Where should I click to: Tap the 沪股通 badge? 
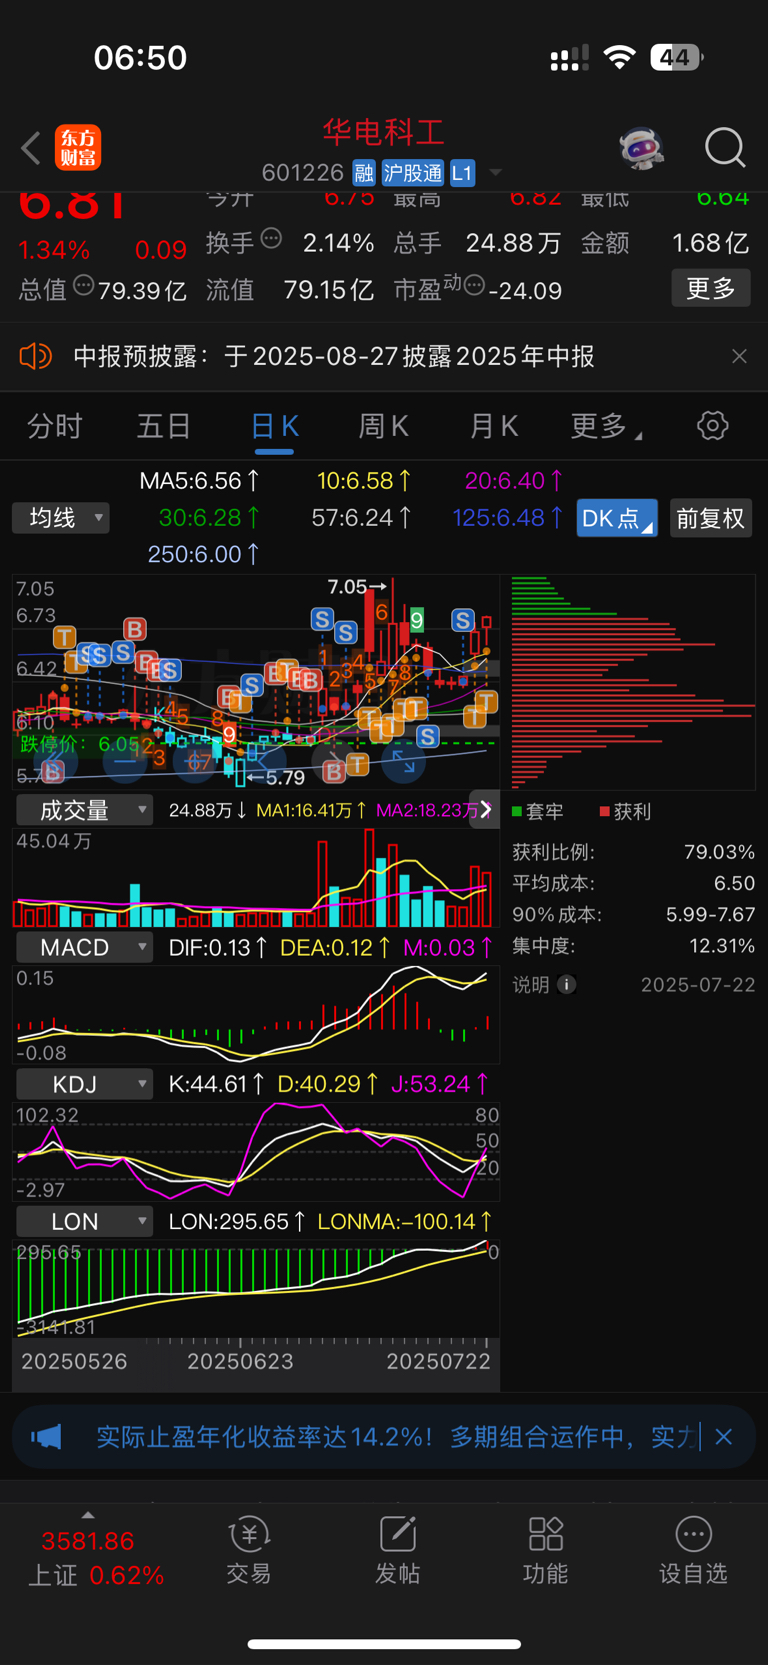(413, 173)
